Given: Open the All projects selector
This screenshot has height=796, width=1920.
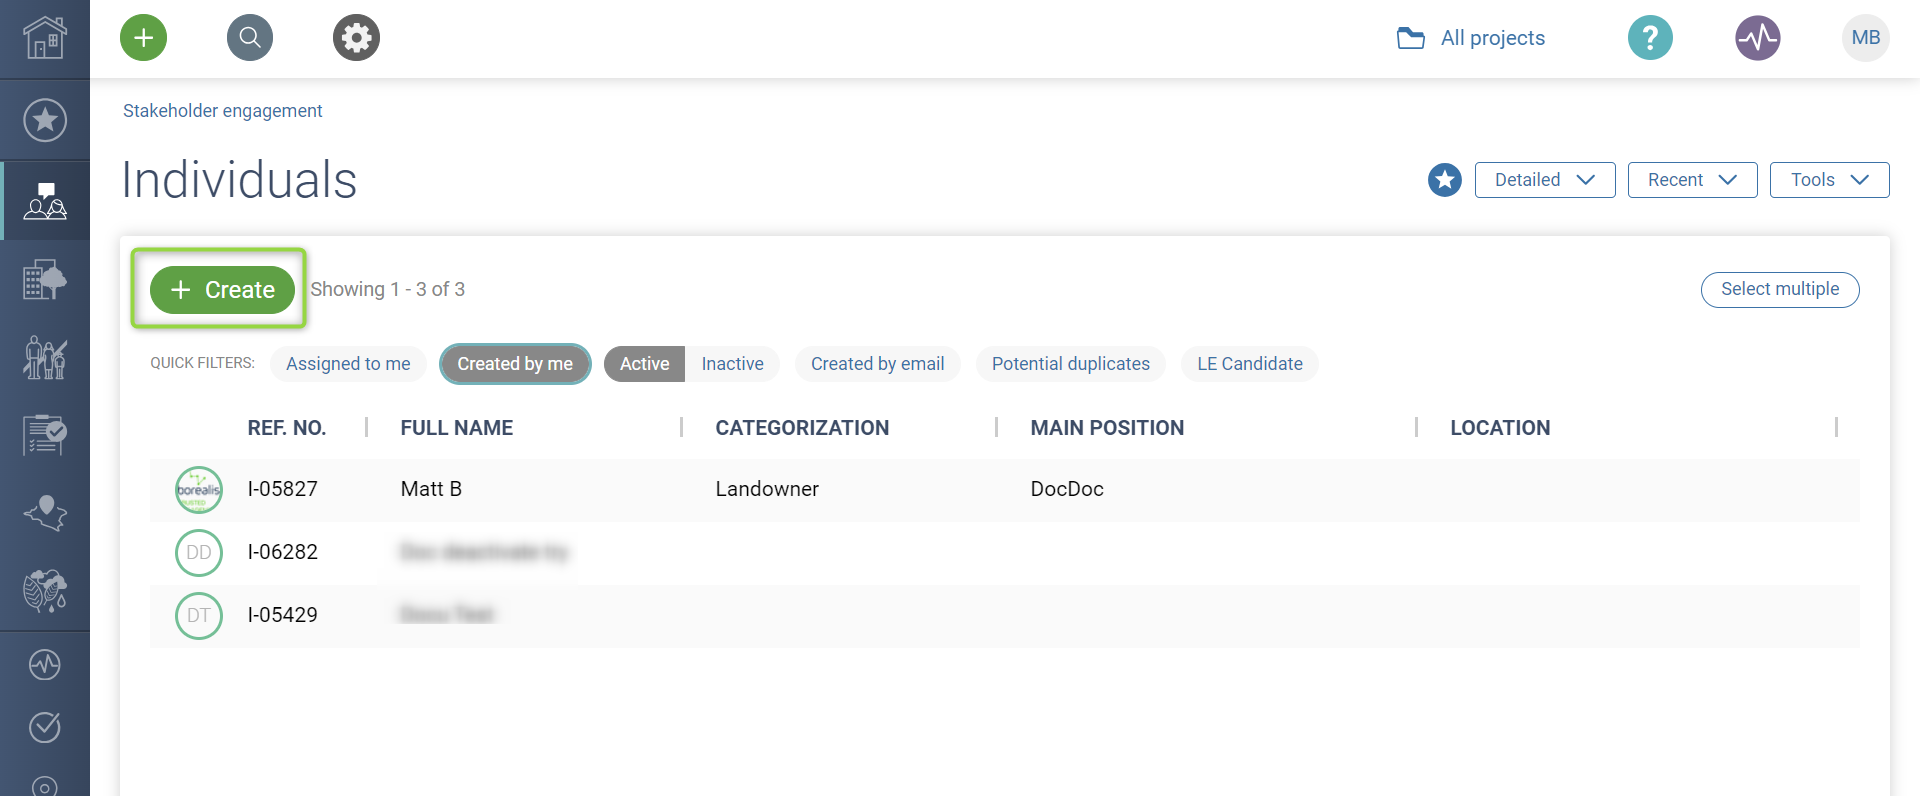Looking at the screenshot, I should 1471,38.
